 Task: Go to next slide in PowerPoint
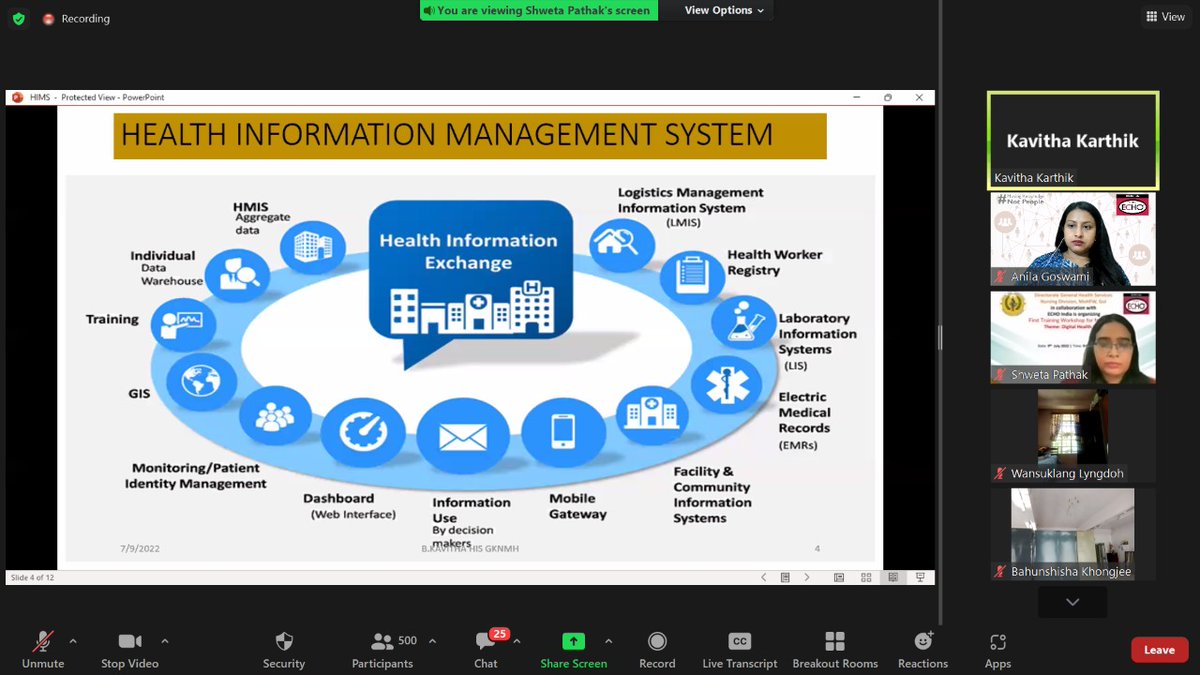[807, 577]
